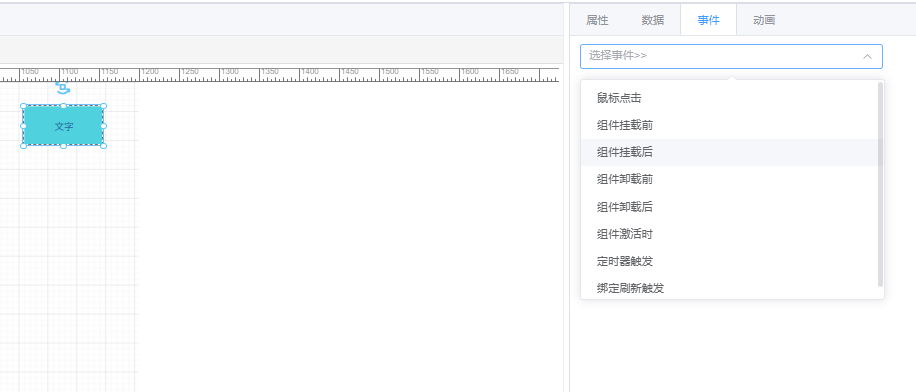This screenshot has height=392, width=916.
Task: Select 组件卸载前 from the event list
Action: pyautogui.click(x=730, y=179)
